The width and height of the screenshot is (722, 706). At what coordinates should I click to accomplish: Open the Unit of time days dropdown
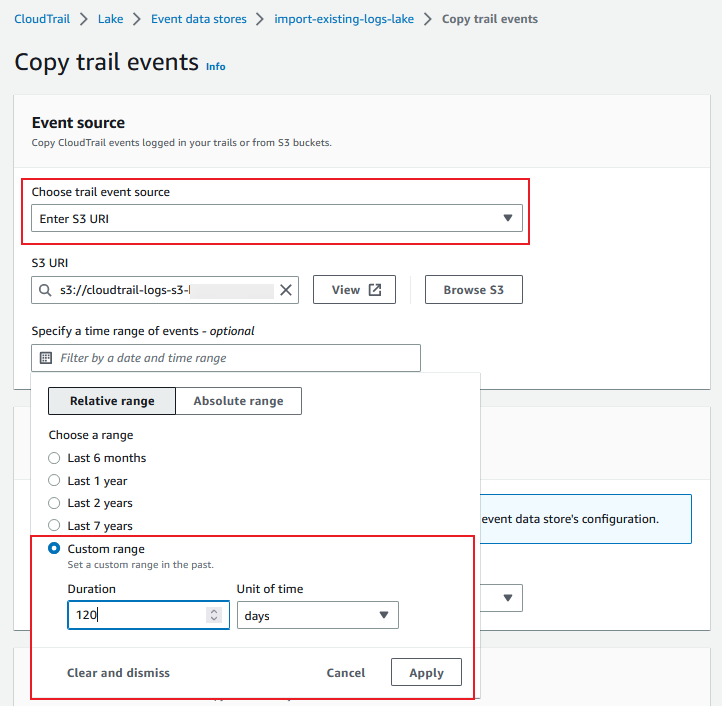click(318, 615)
